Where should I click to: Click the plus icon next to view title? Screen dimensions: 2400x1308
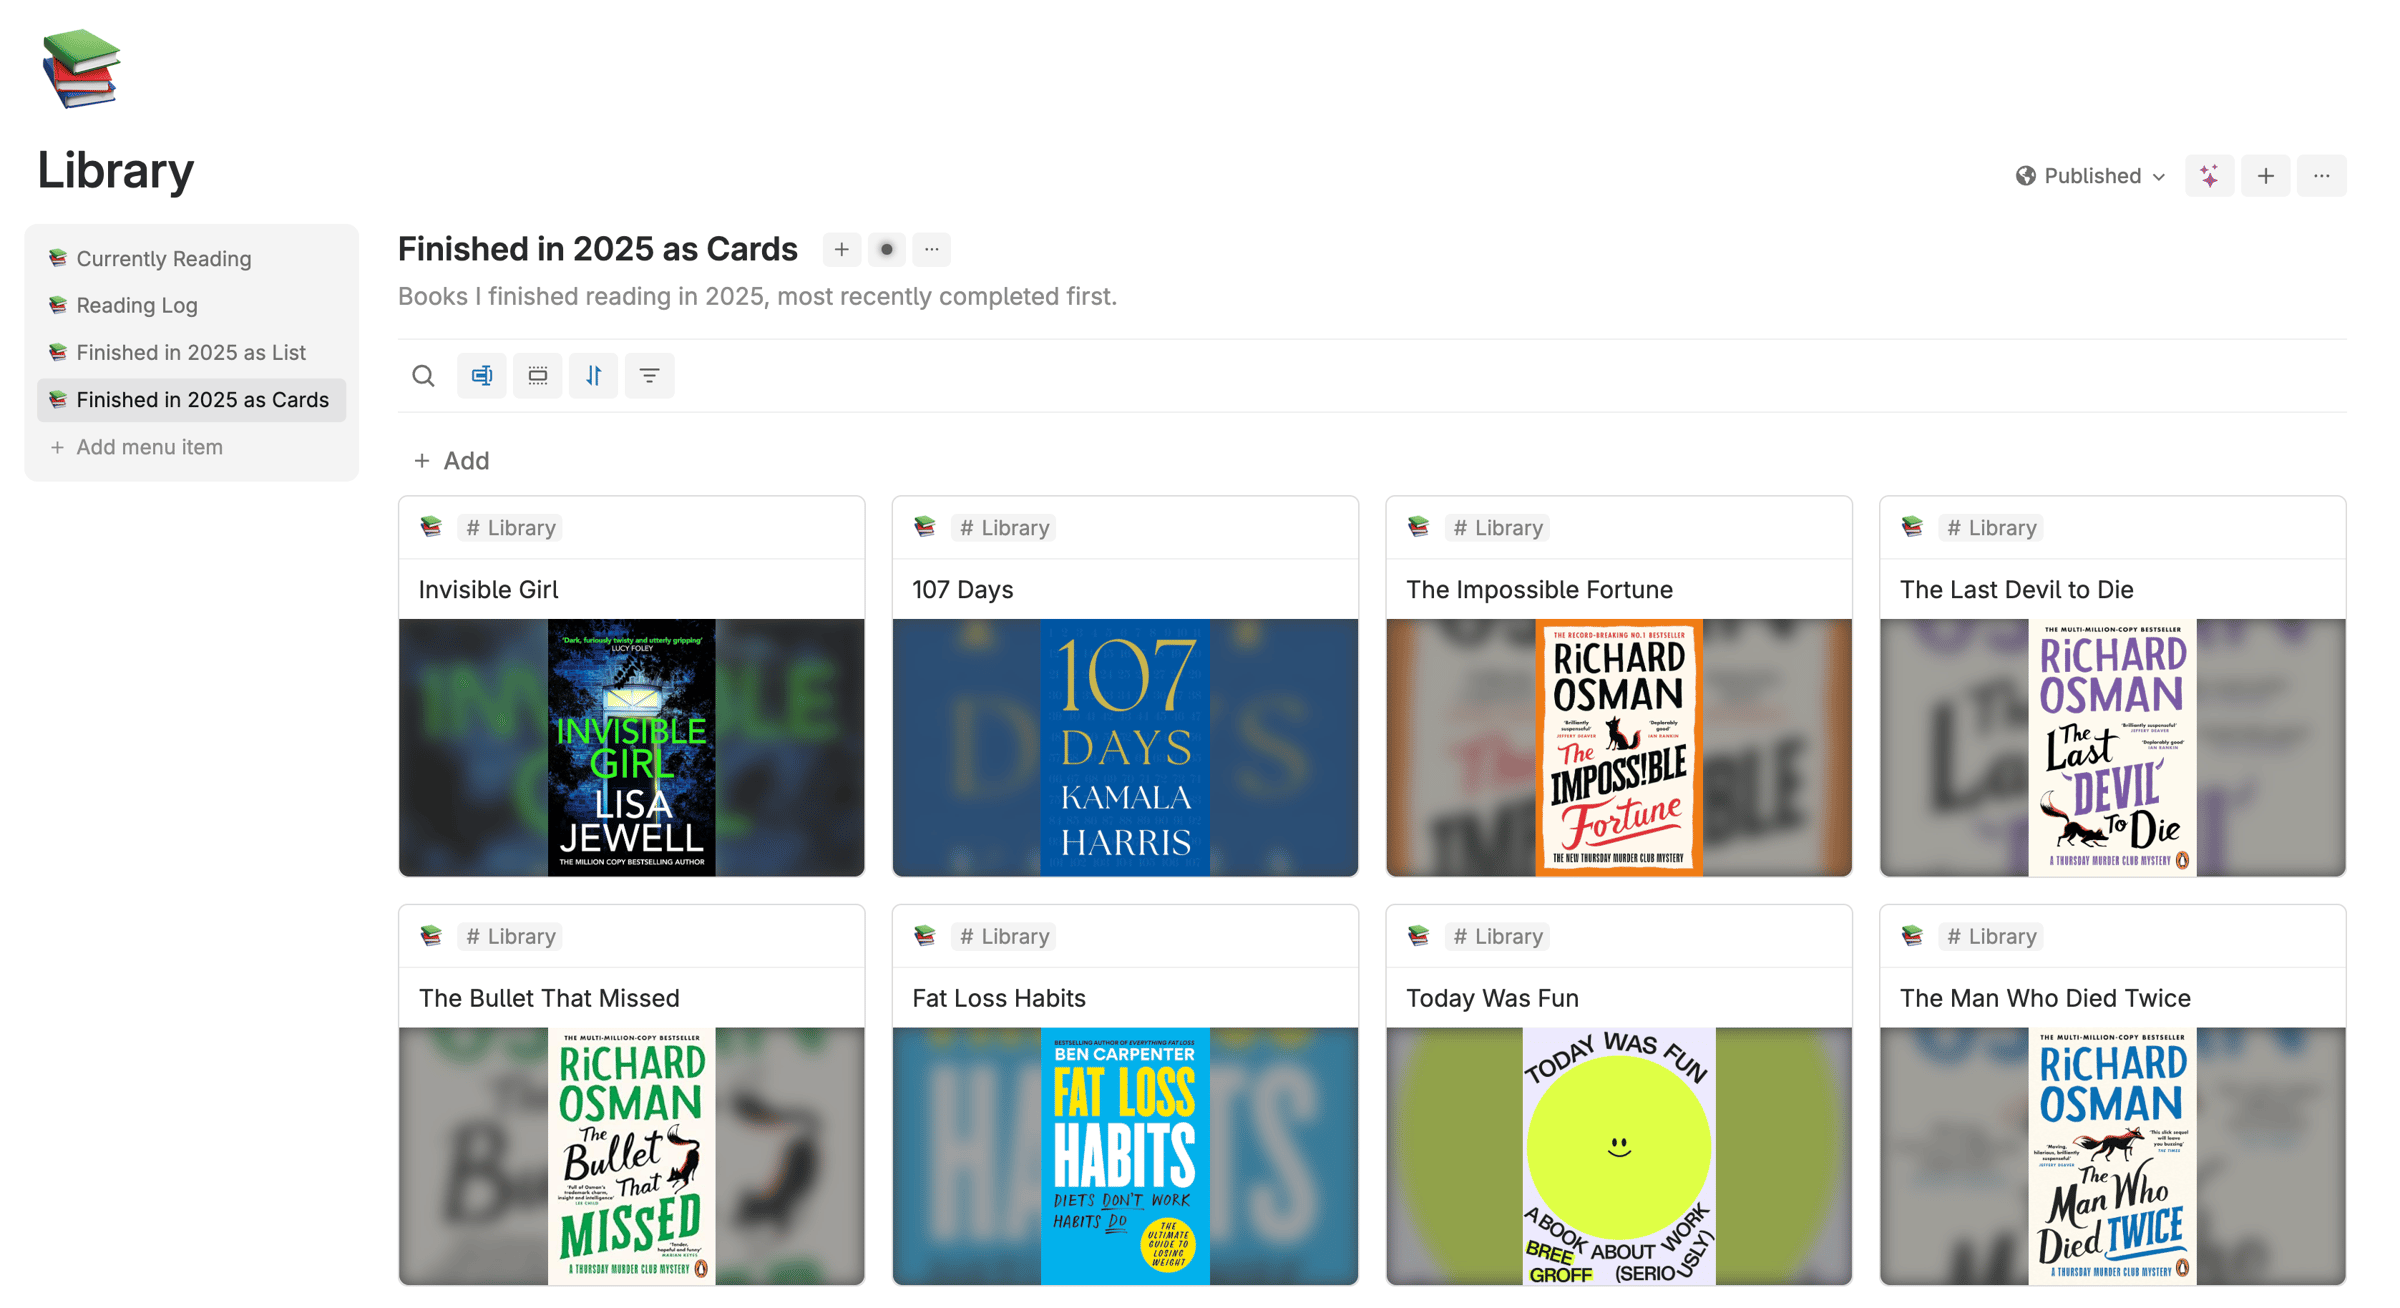(842, 250)
